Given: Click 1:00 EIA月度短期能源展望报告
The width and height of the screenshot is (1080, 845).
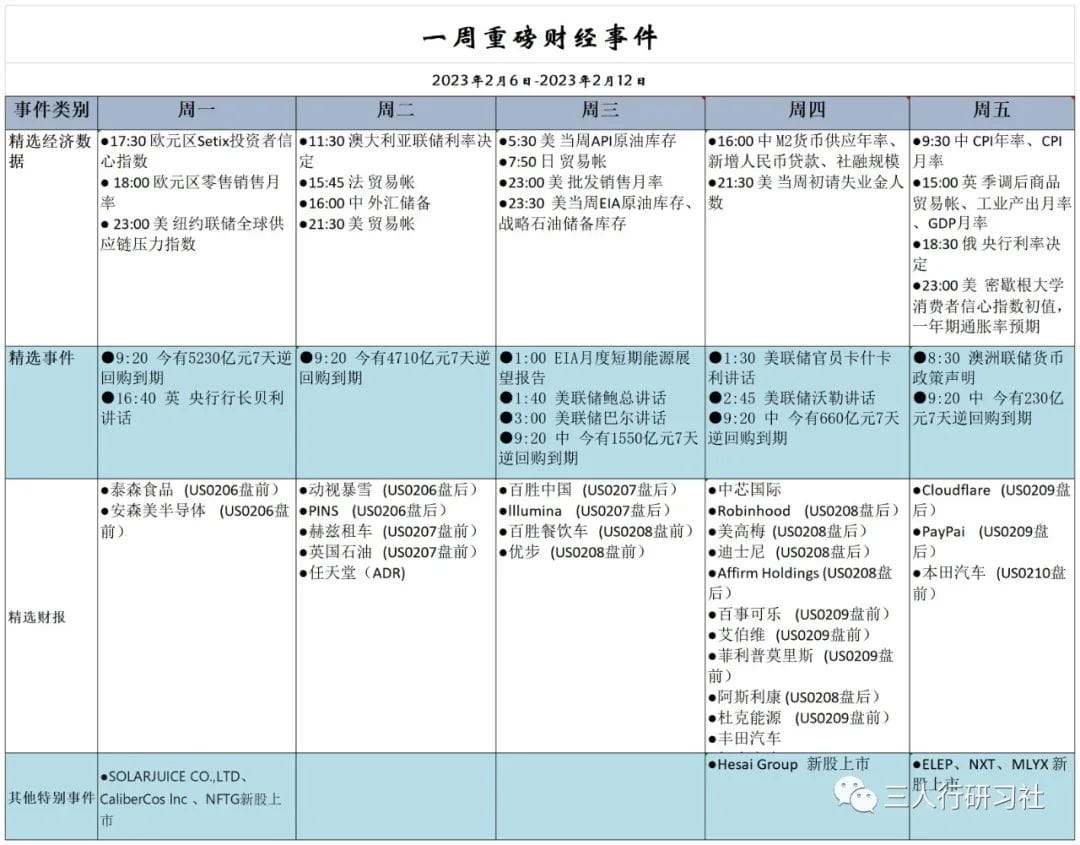Looking at the screenshot, I should click(594, 368).
